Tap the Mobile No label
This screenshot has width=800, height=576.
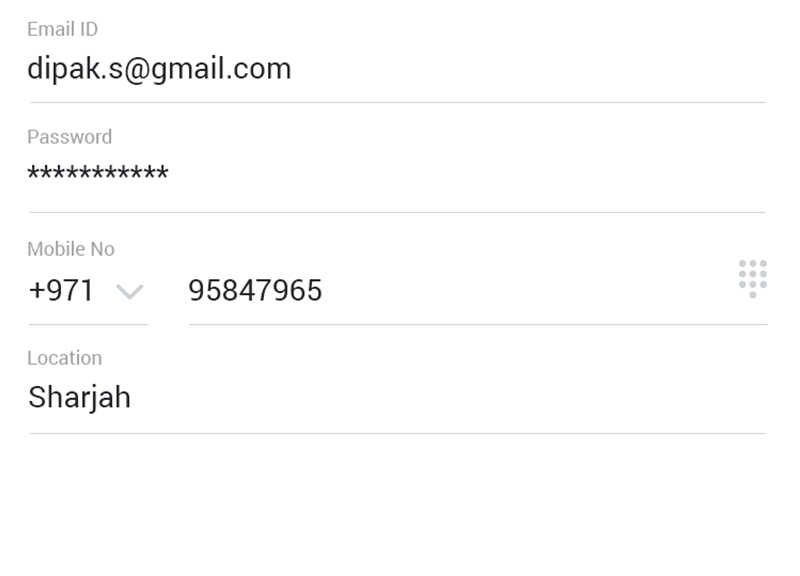click(71, 249)
